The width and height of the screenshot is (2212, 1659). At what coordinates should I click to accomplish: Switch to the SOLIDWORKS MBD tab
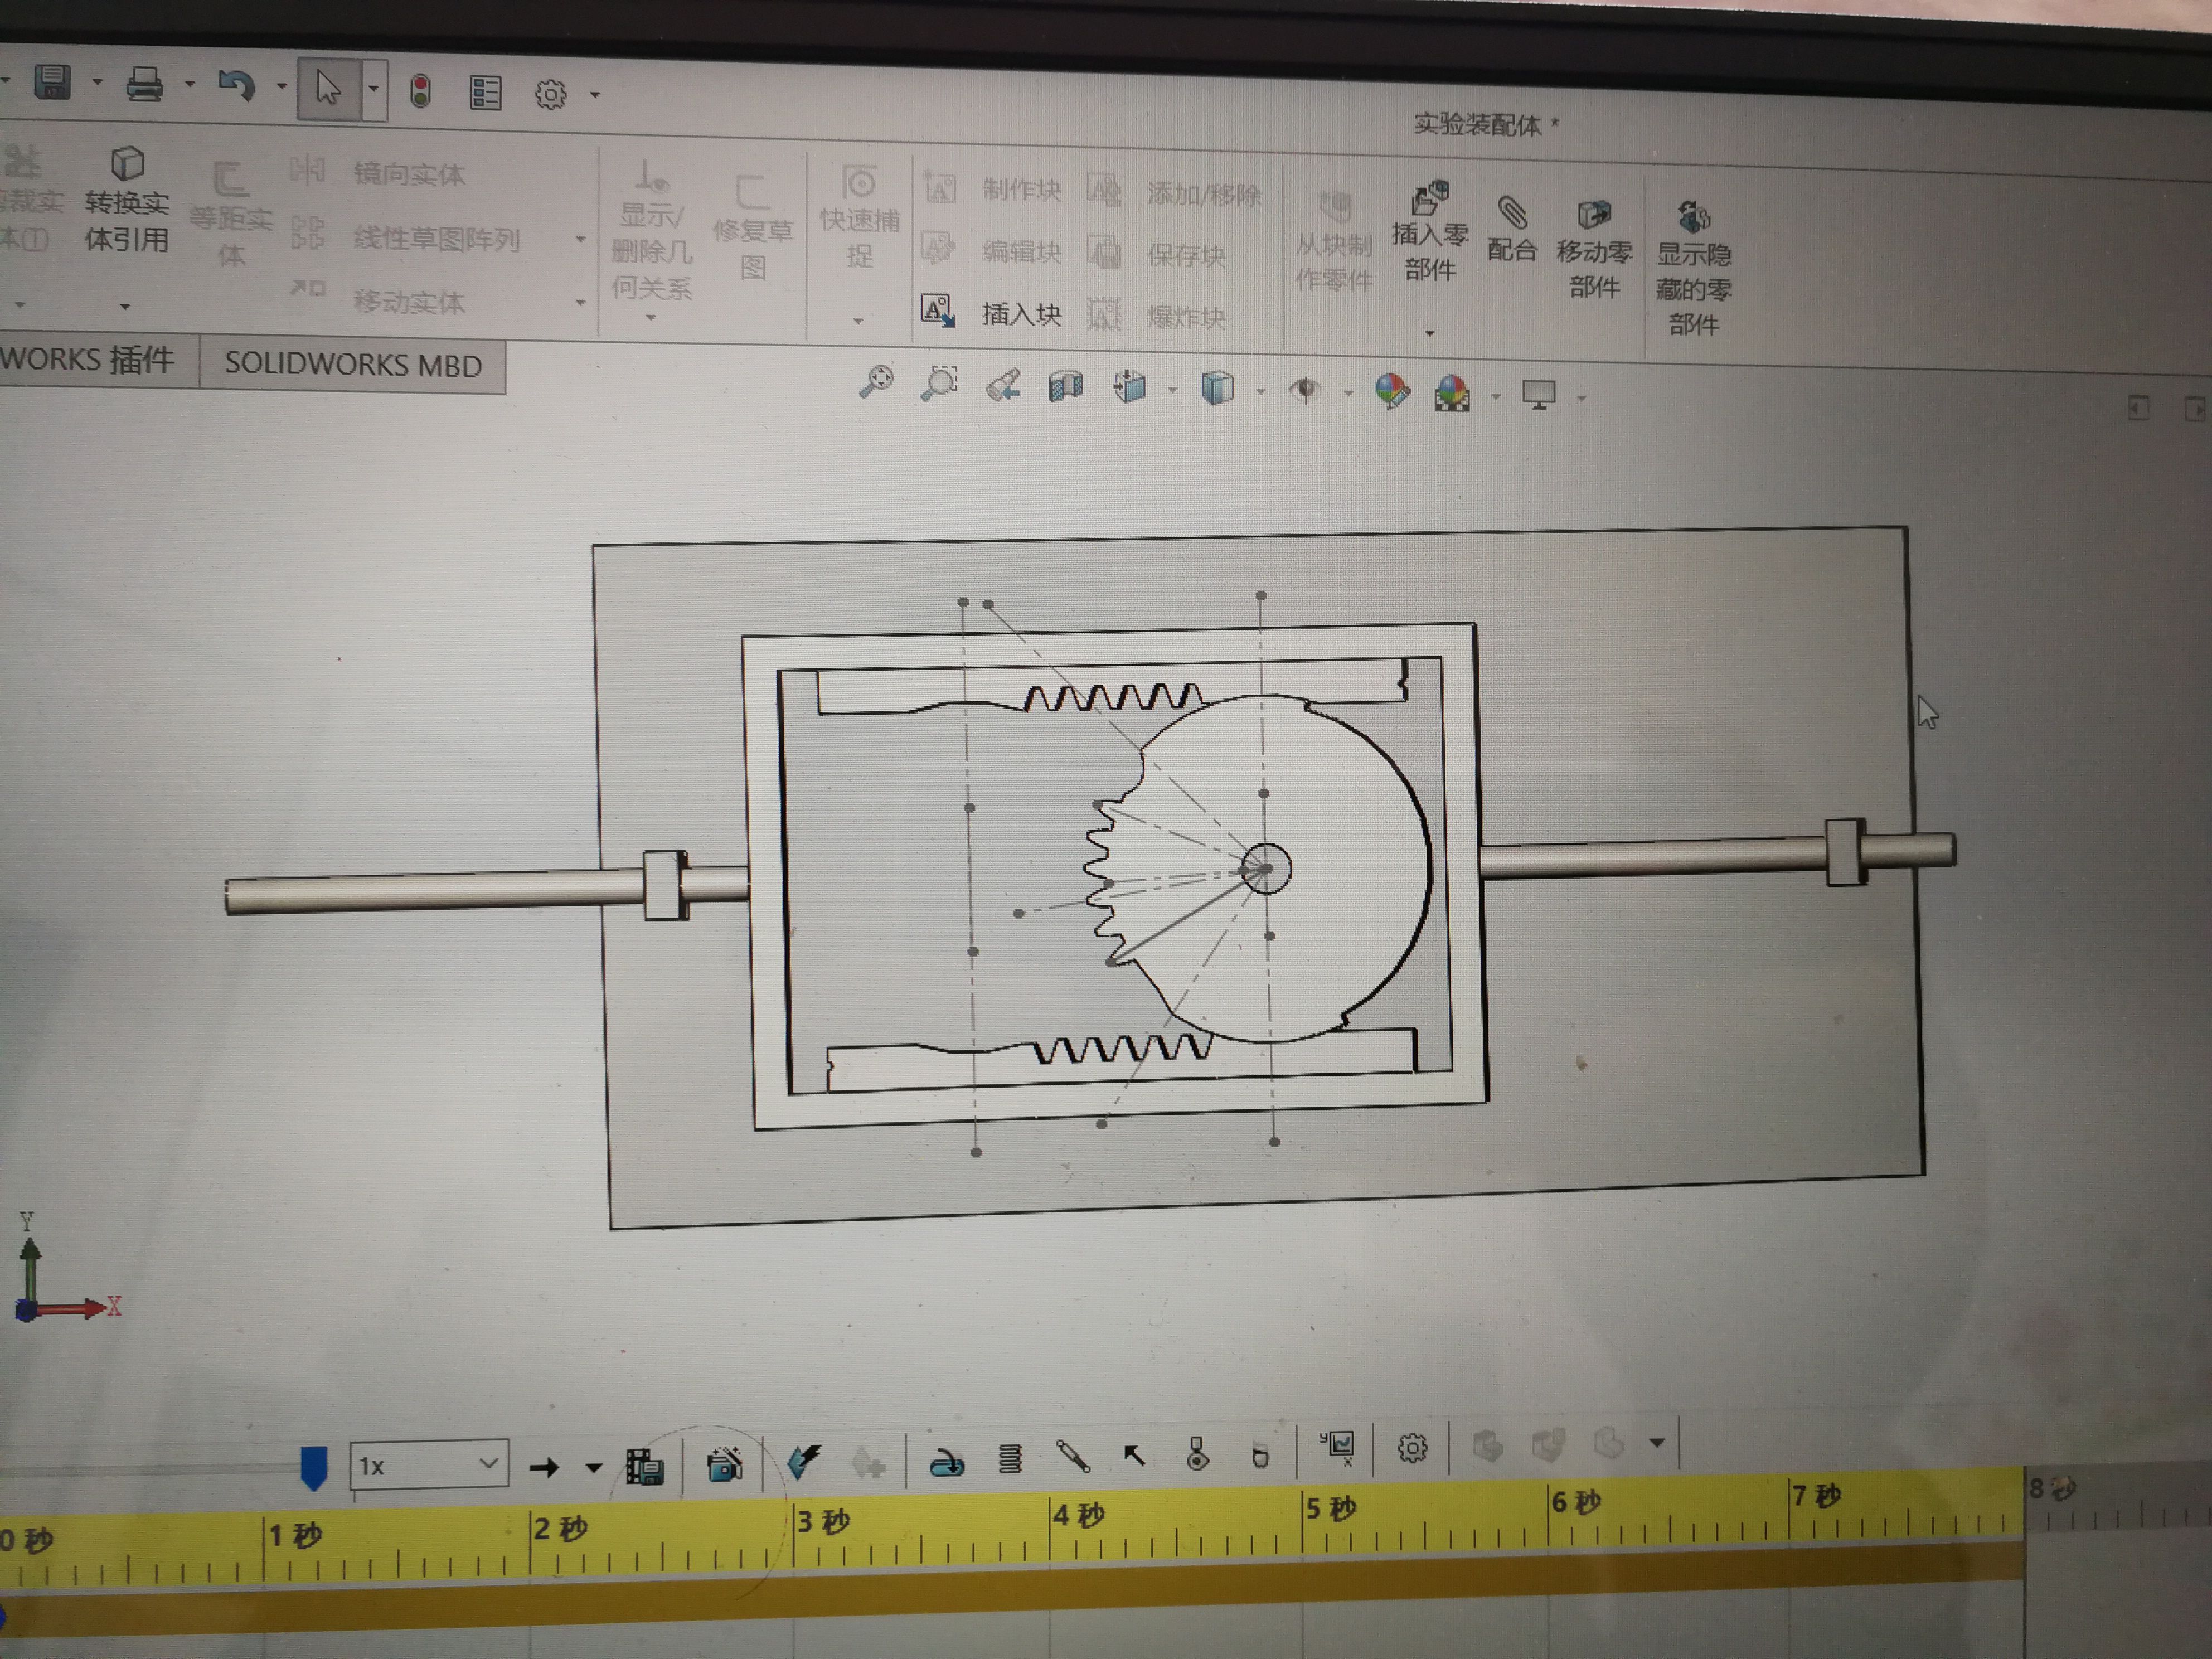point(352,365)
